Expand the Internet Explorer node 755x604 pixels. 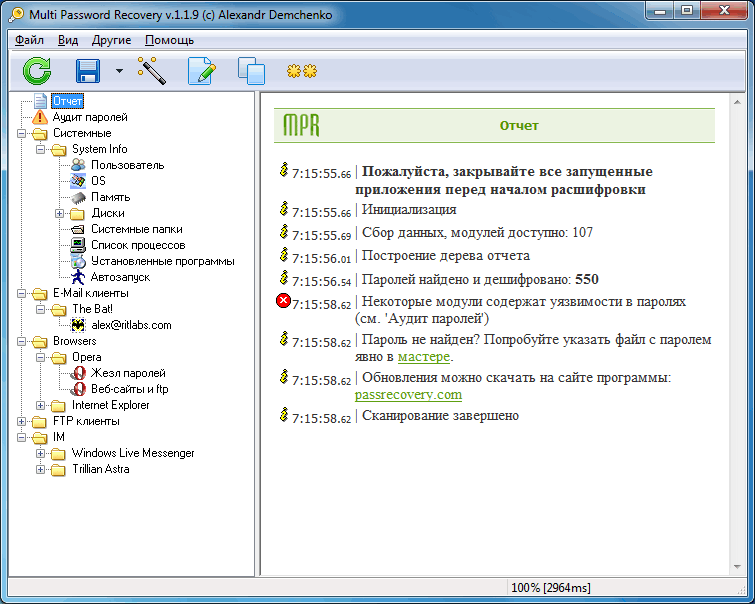point(40,406)
